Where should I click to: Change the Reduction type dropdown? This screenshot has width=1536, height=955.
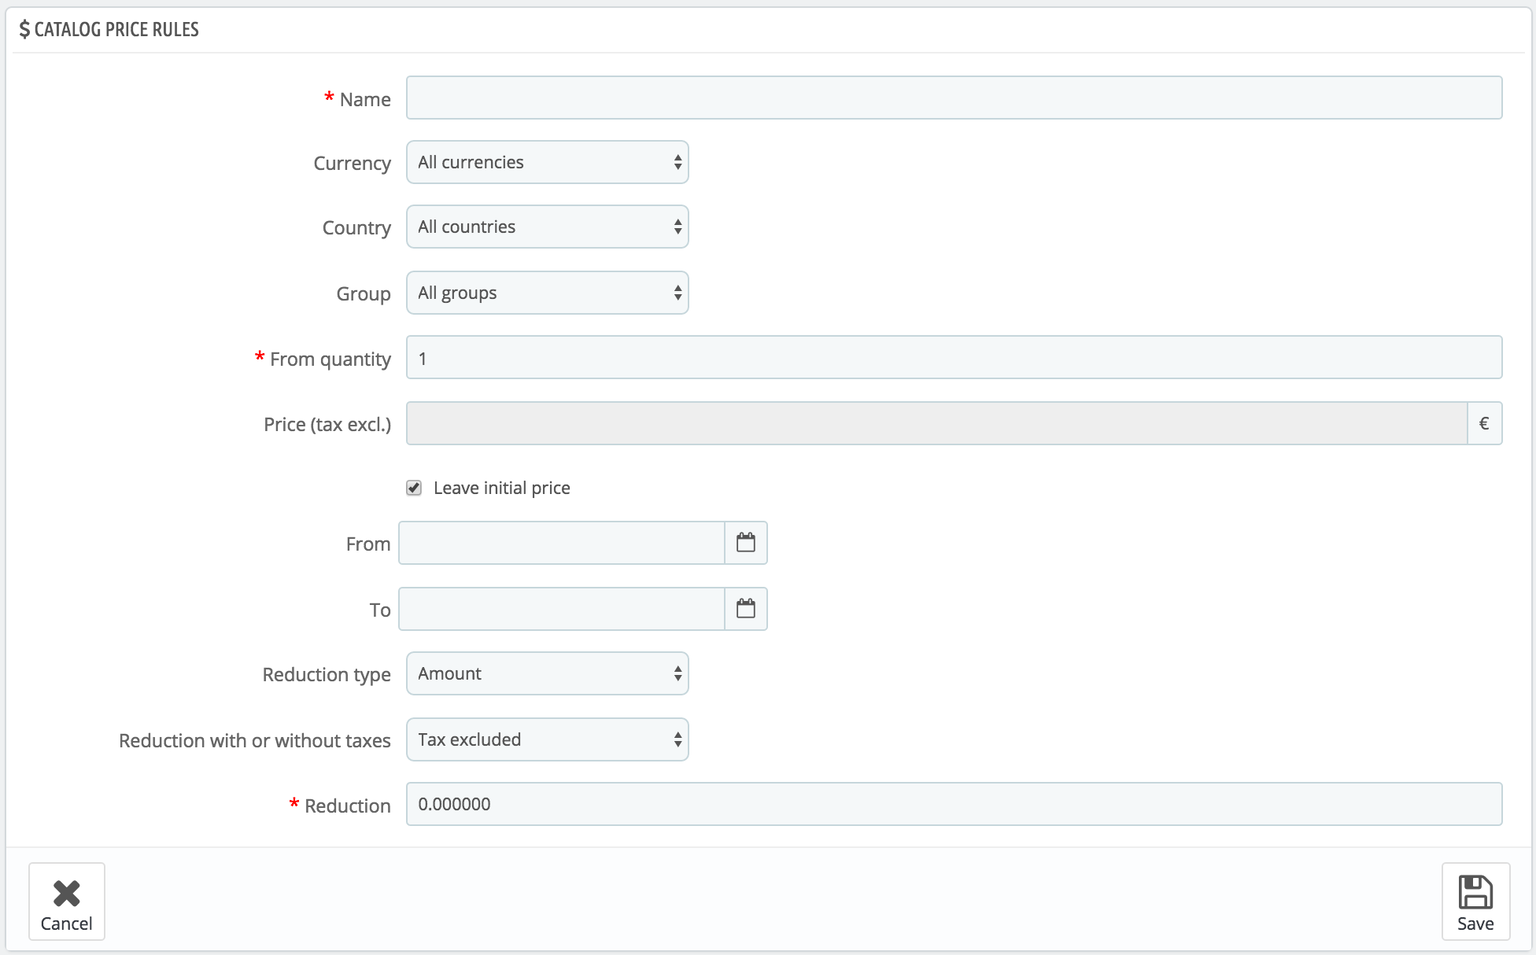point(547,674)
